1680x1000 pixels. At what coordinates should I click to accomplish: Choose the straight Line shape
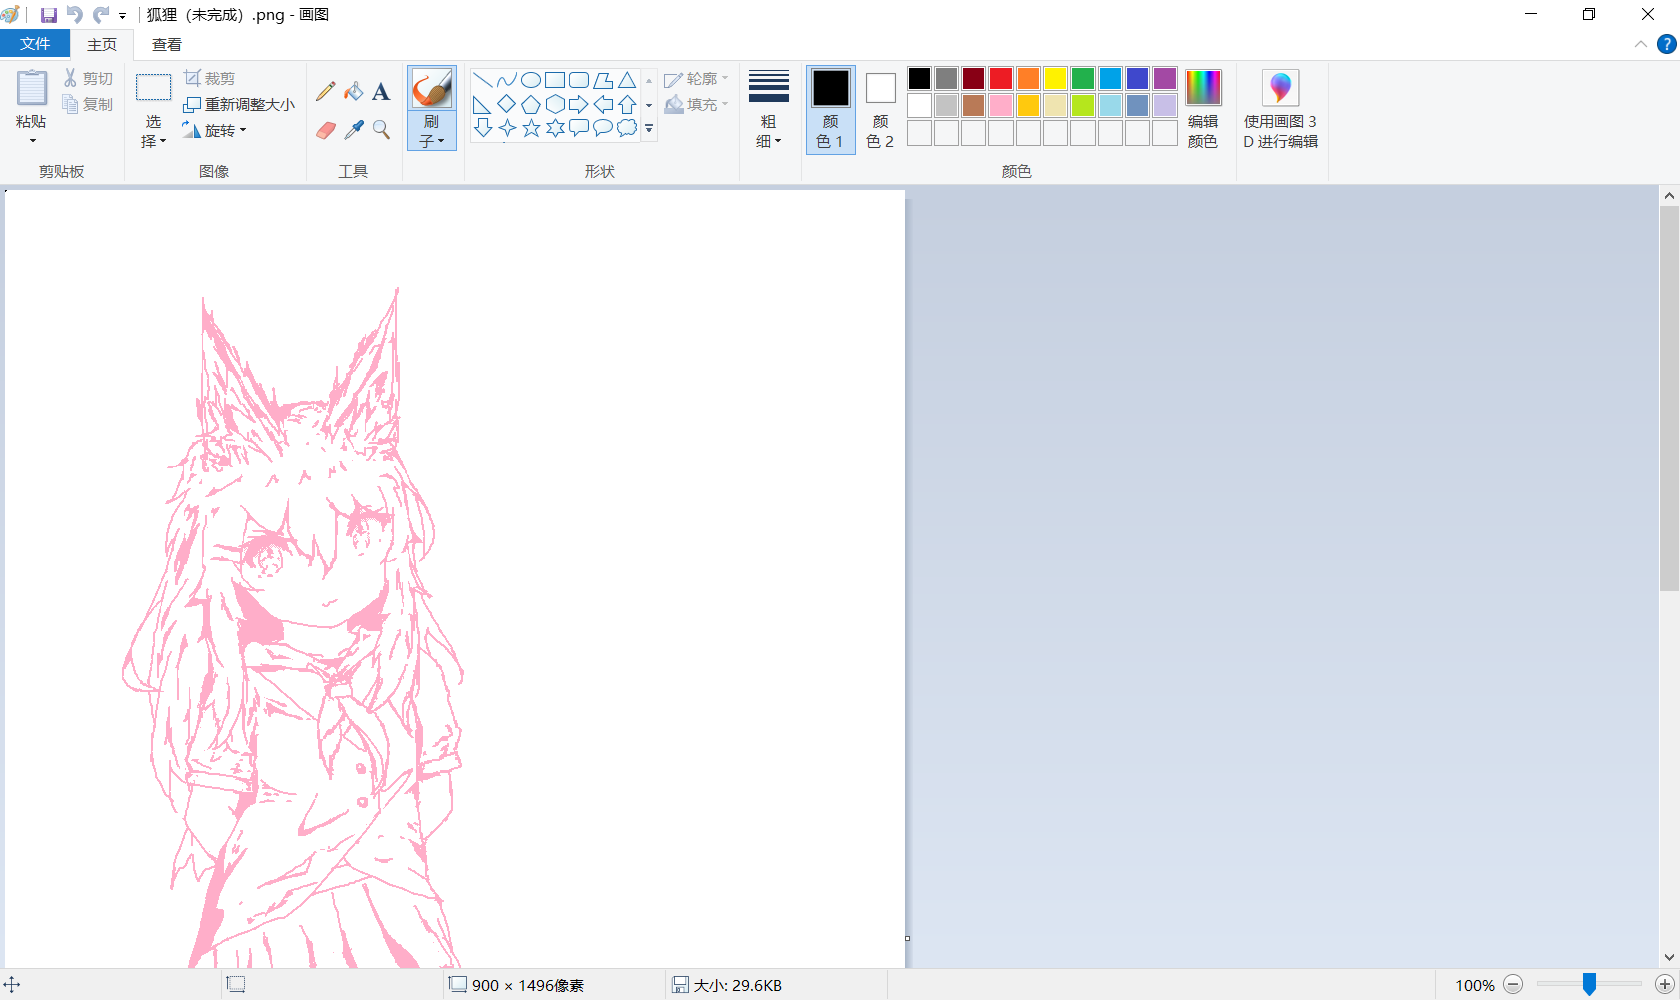[x=483, y=80]
